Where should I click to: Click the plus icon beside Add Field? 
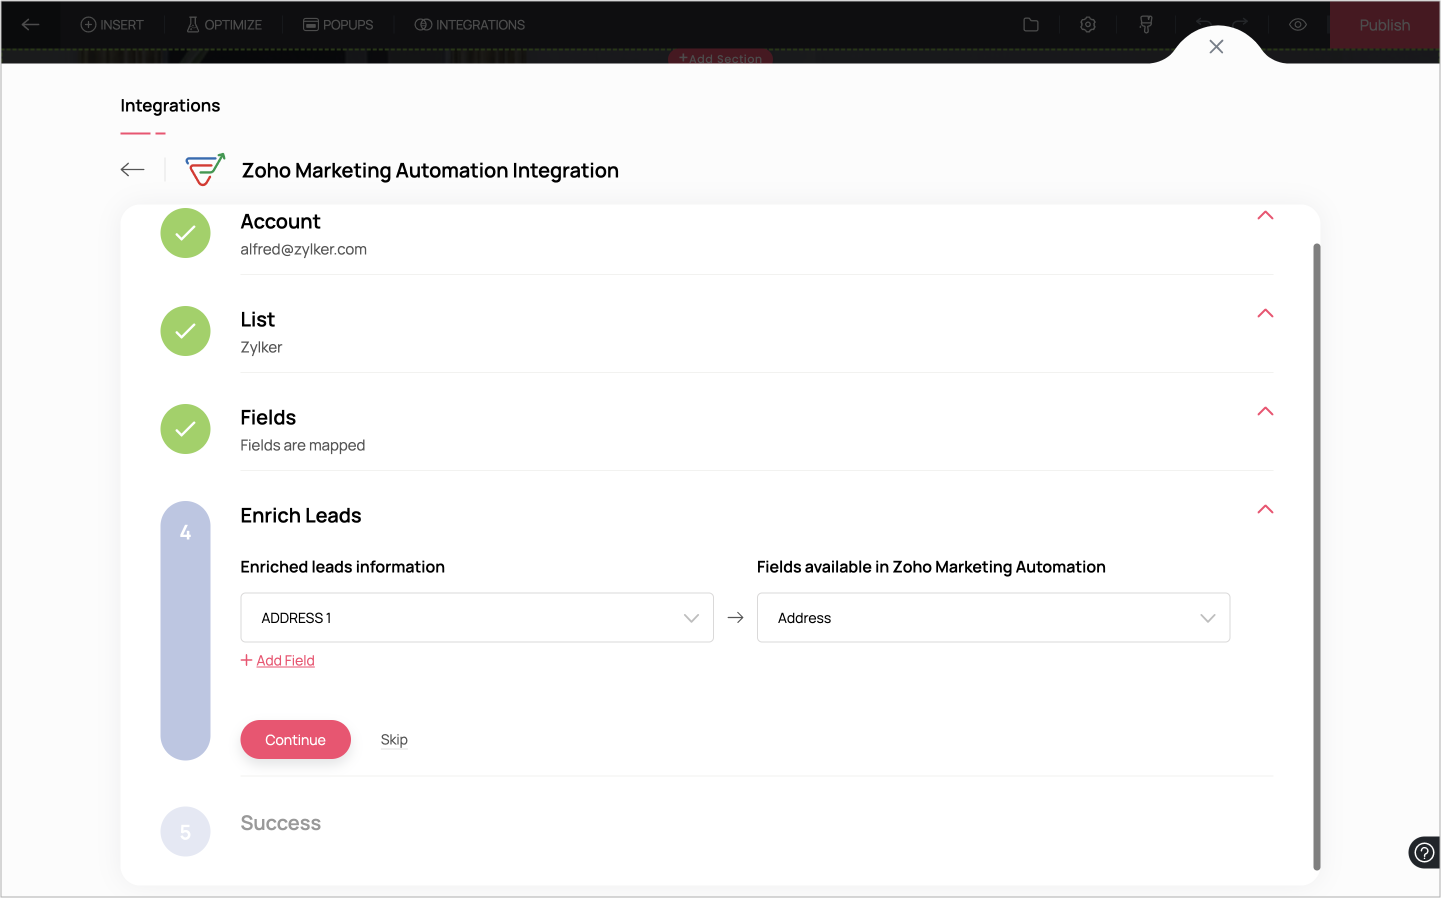click(x=246, y=660)
